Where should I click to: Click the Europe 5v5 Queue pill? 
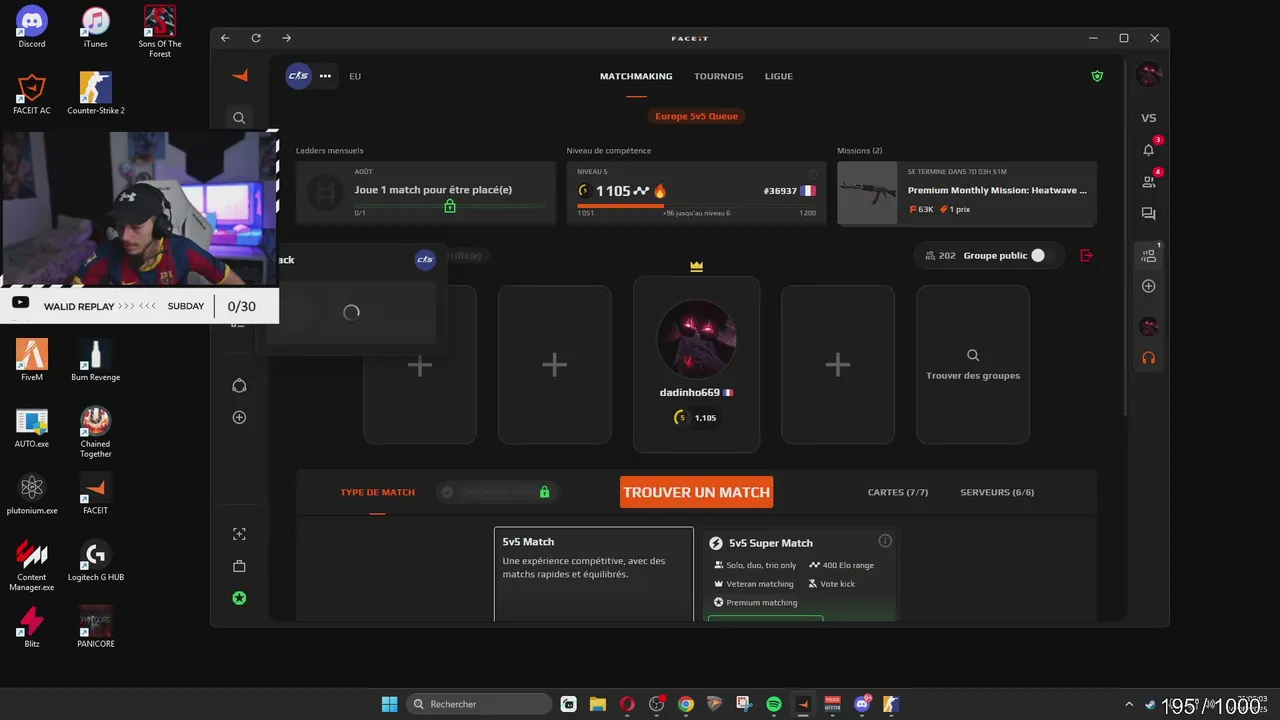click(697, 116)
